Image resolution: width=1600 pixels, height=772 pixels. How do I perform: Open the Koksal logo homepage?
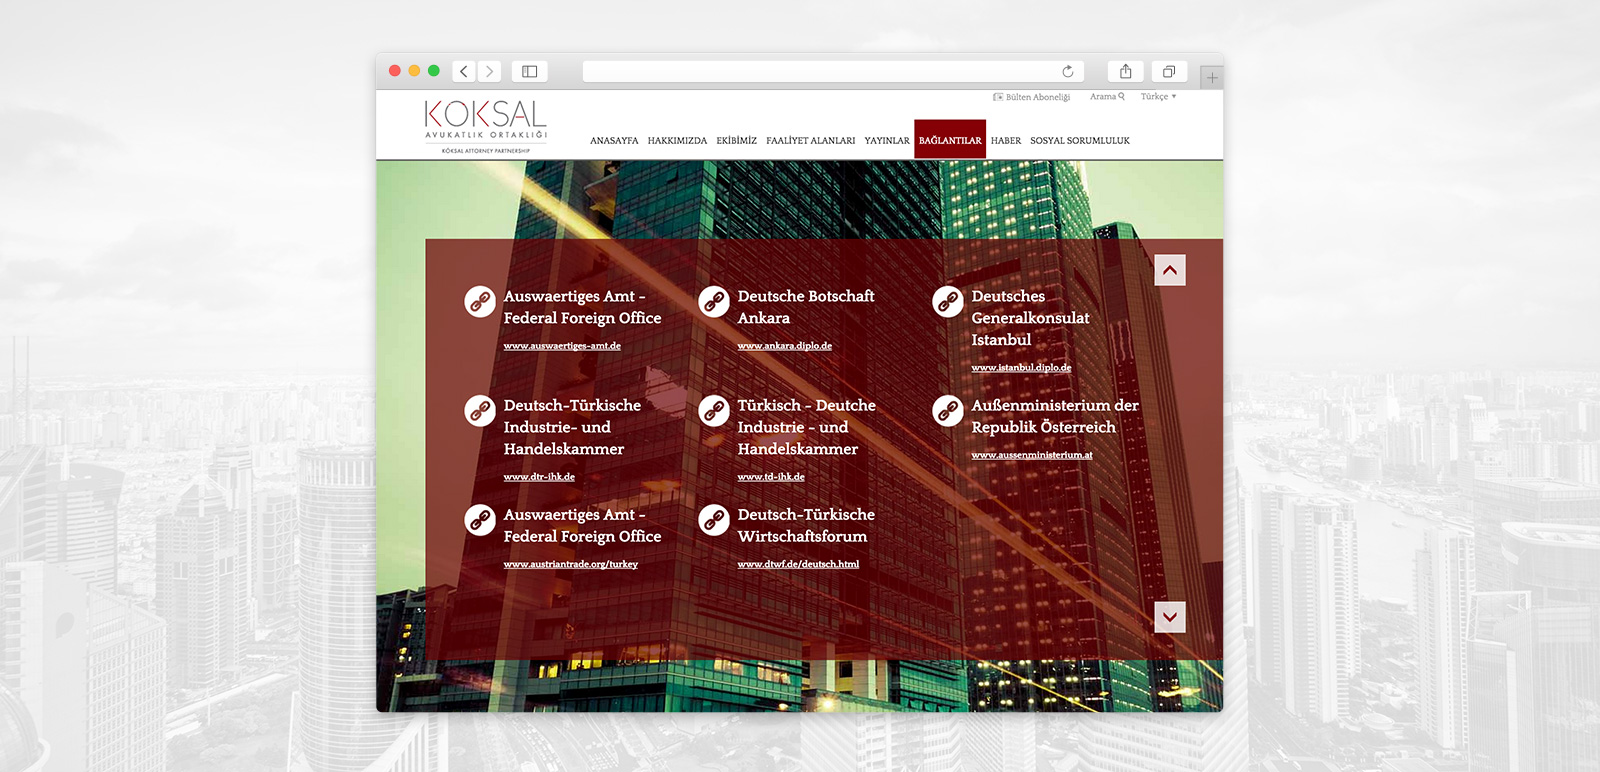(x=486, y=126)
